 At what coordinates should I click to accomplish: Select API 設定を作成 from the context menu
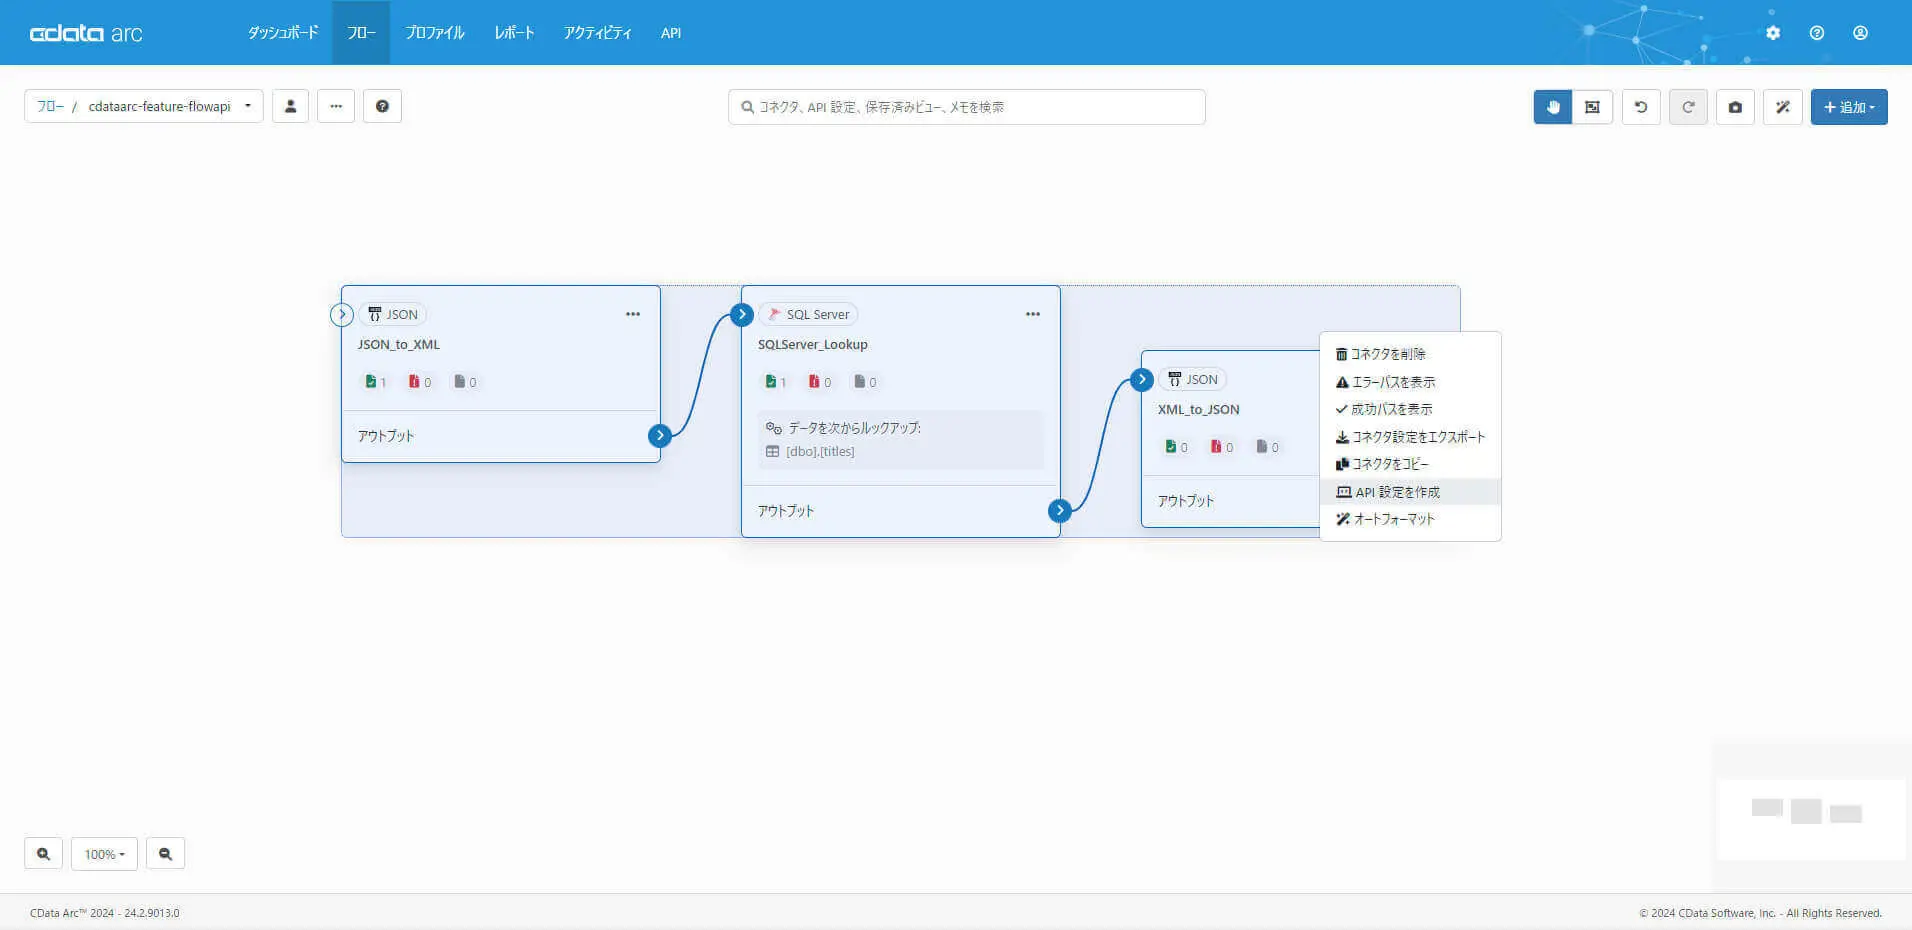(x=1410, y=492)
